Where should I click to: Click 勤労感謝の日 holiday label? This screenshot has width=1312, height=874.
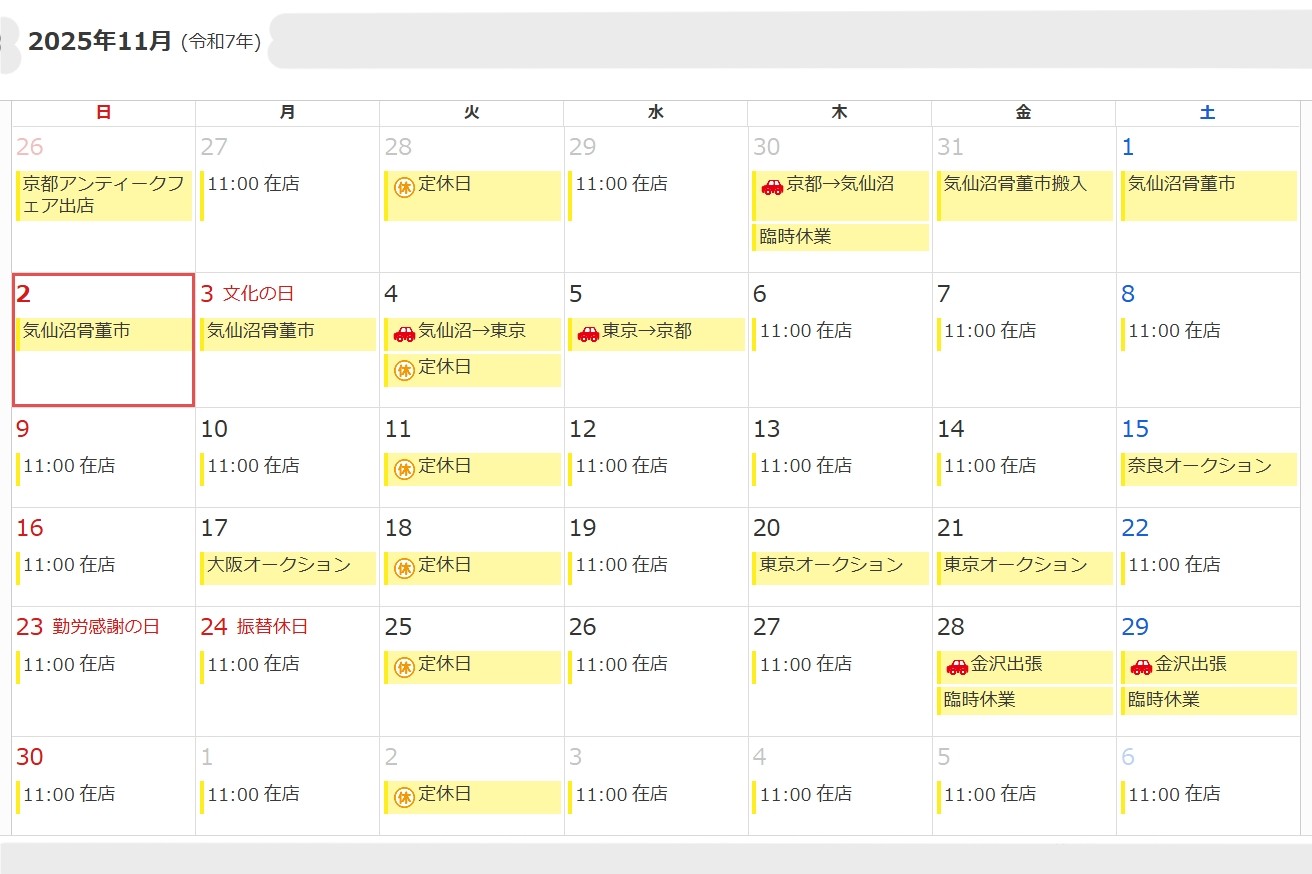(x=106, y=627)
